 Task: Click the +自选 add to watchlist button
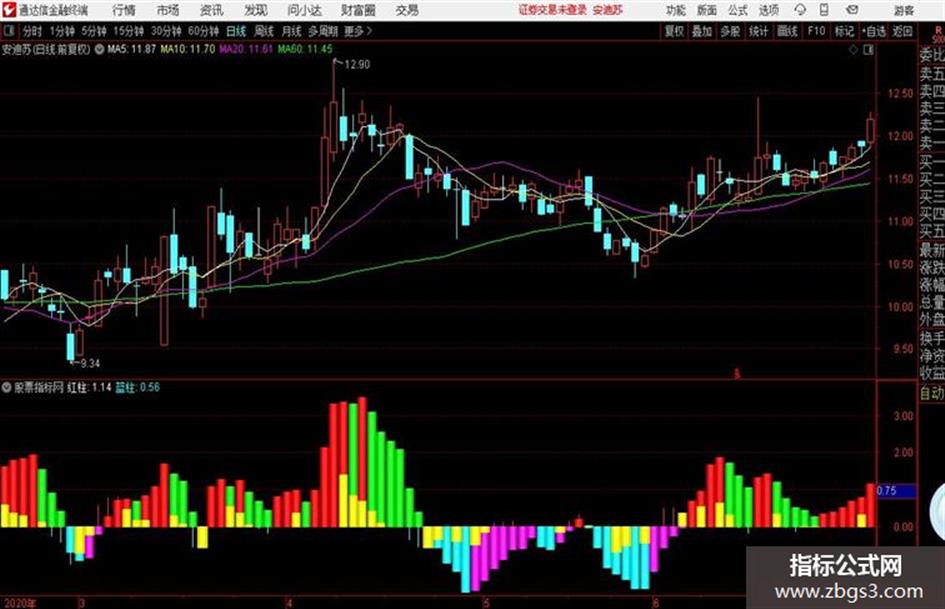pos(873,31)
